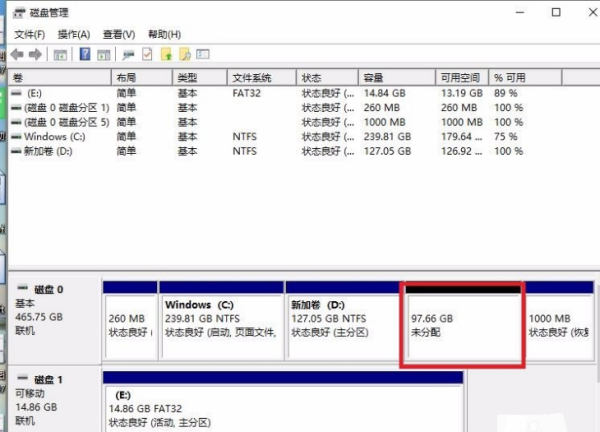The image size is (600, 432).
Task: Click the 75 % available cell
Action: [505, 137]
